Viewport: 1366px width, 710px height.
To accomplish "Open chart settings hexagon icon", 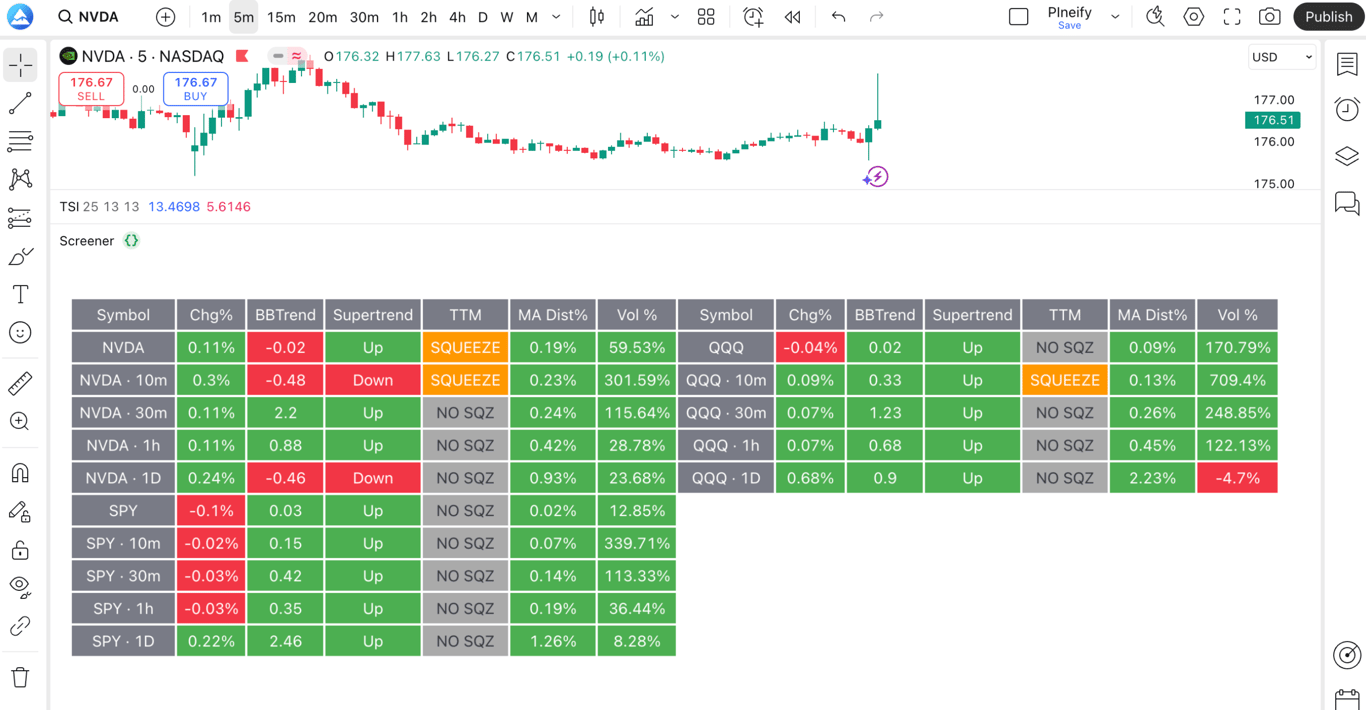I will [x=1193, y=17].
